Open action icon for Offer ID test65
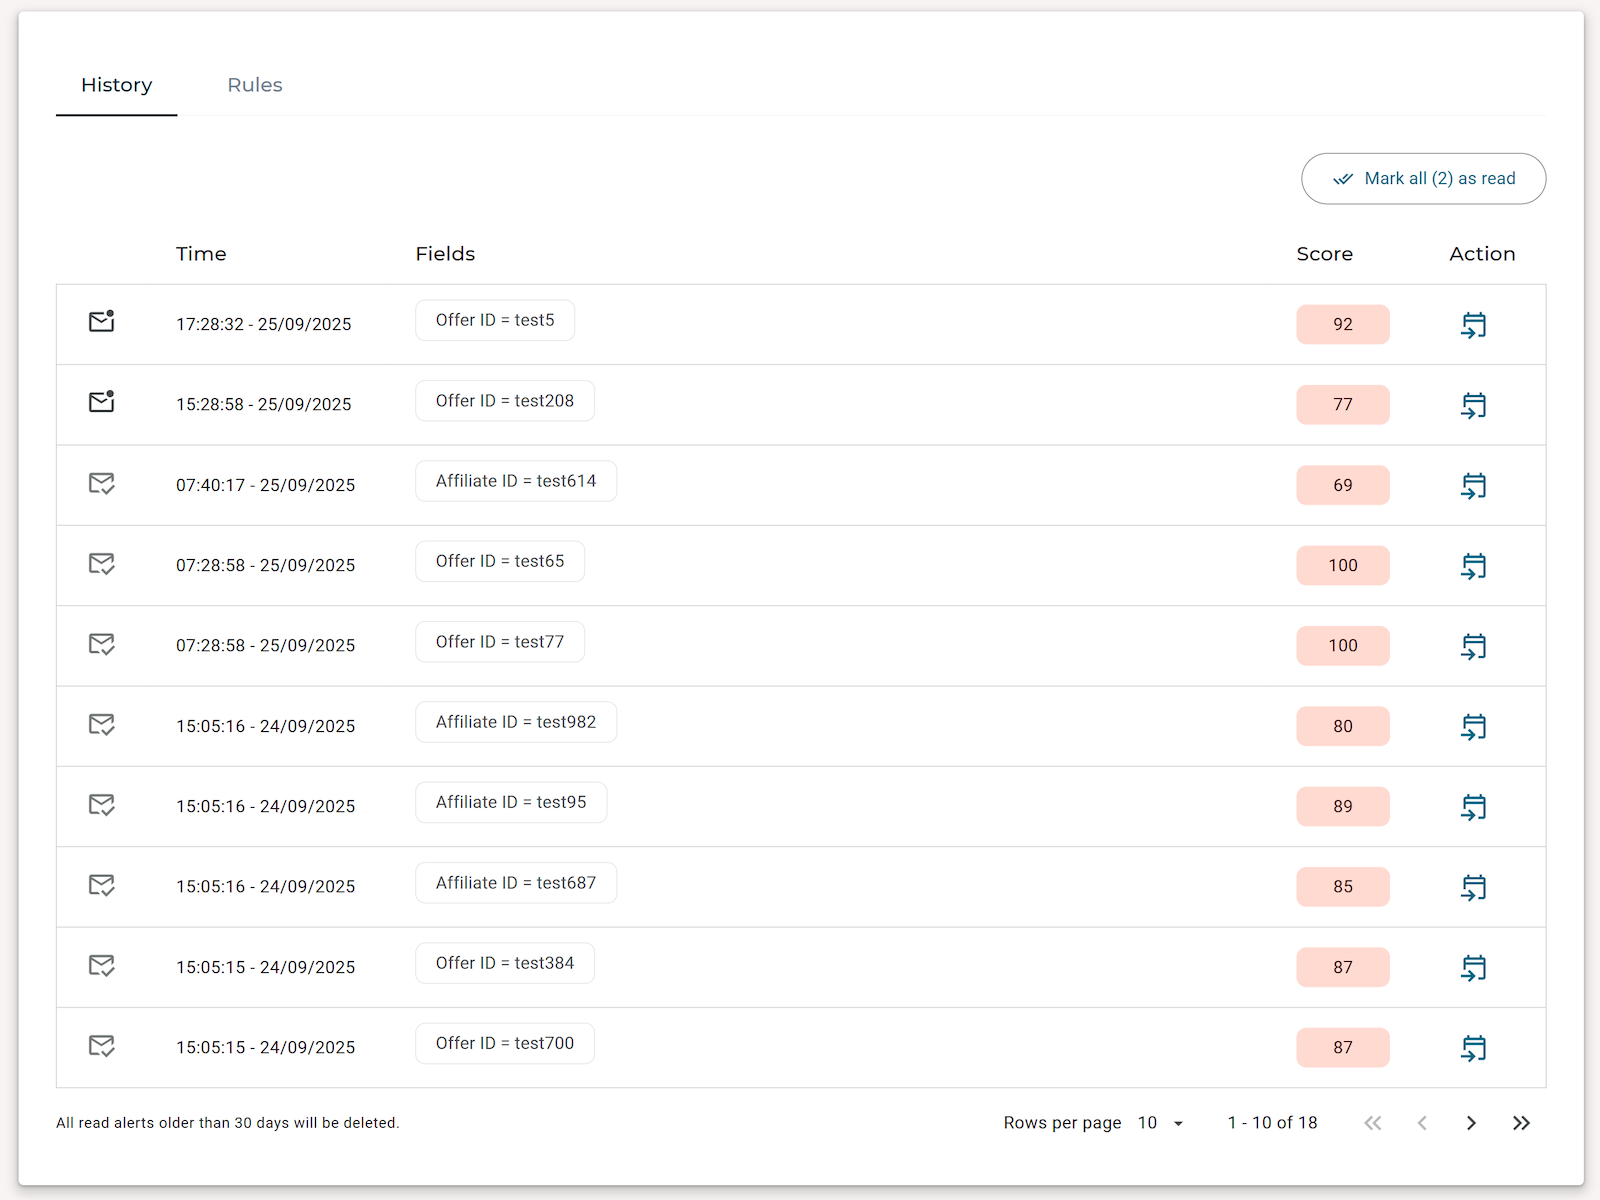The height and width of the screenshot is (1200, 1600). click(1473, 566)
